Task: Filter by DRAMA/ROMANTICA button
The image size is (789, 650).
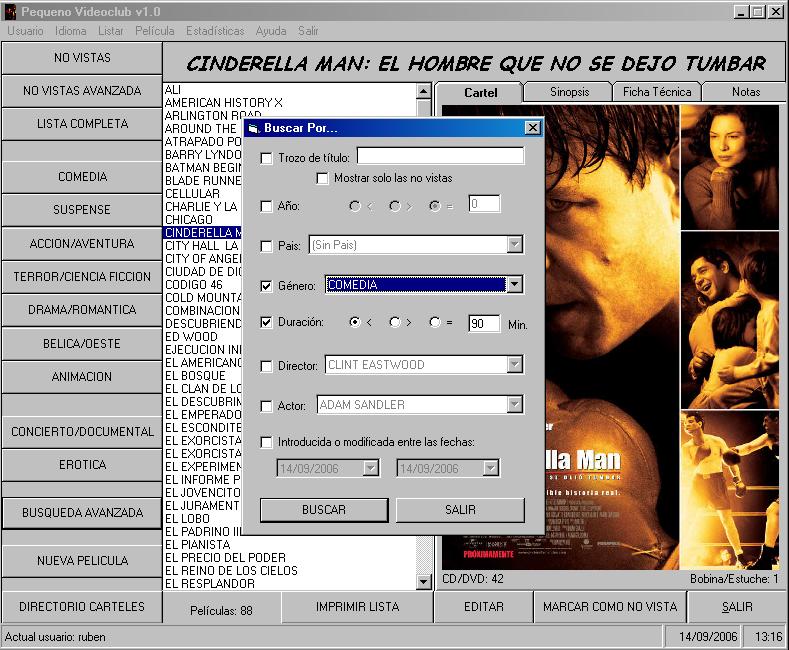Action: [82, 310]
